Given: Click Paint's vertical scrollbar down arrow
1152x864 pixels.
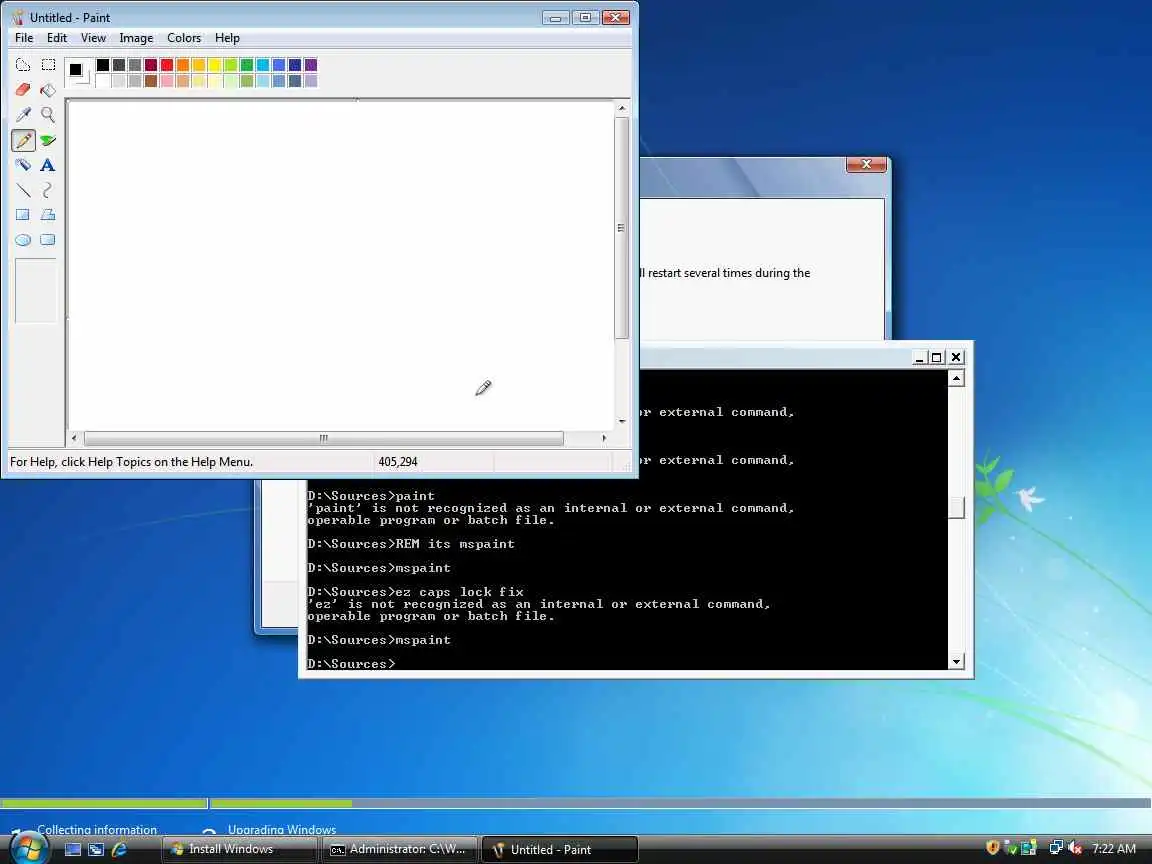Looking at the screenshot, I should 622,421.
